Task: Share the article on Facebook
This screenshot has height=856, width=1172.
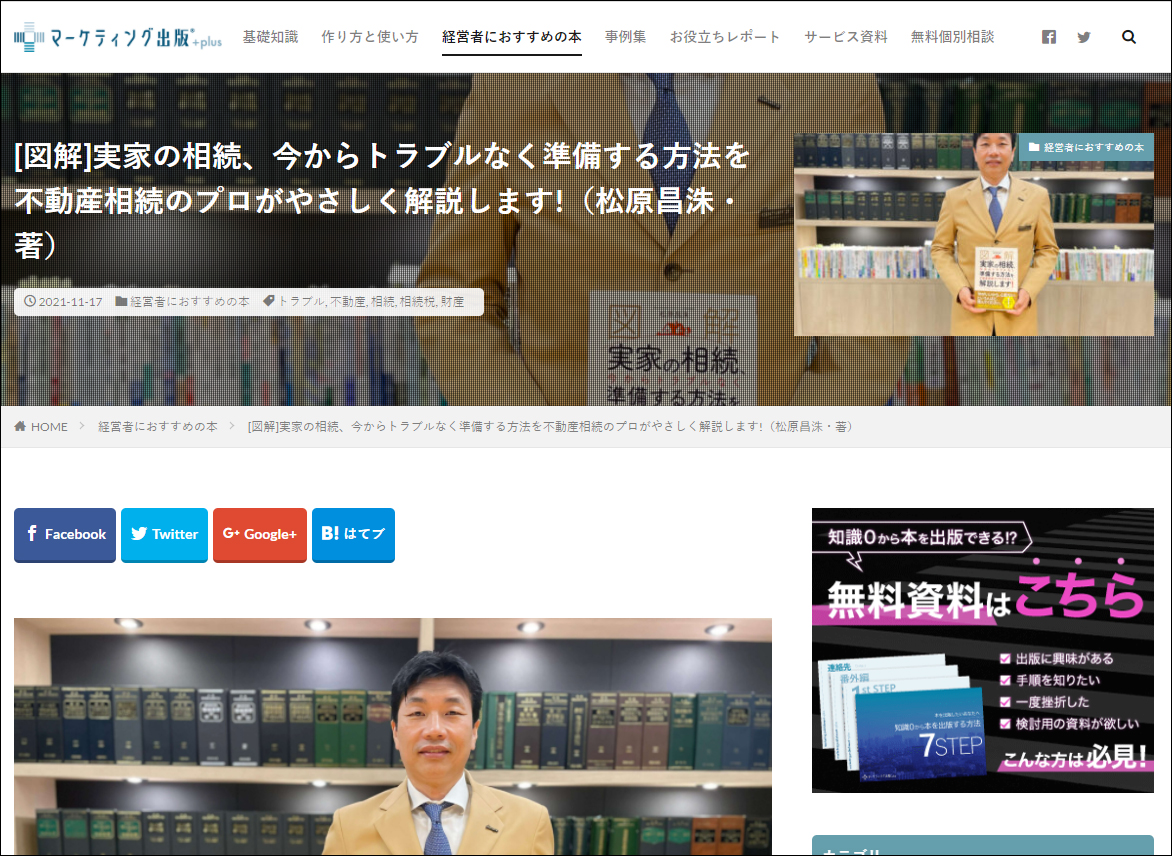Action: click(65, 535)
